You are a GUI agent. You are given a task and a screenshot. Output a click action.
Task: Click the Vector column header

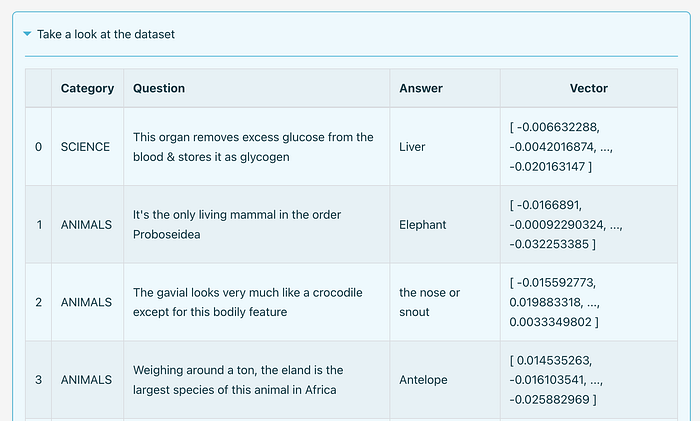[x=588, y=88]
